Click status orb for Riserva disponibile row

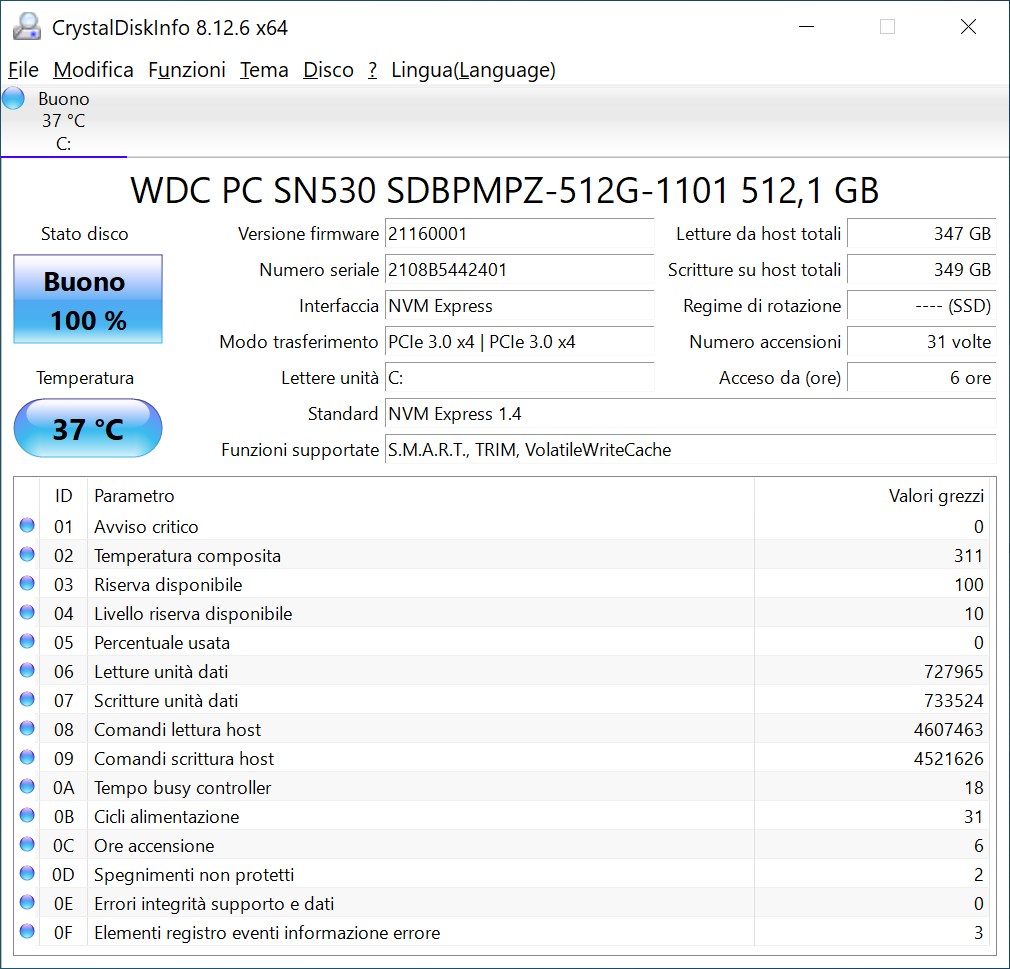click(27, 583)
